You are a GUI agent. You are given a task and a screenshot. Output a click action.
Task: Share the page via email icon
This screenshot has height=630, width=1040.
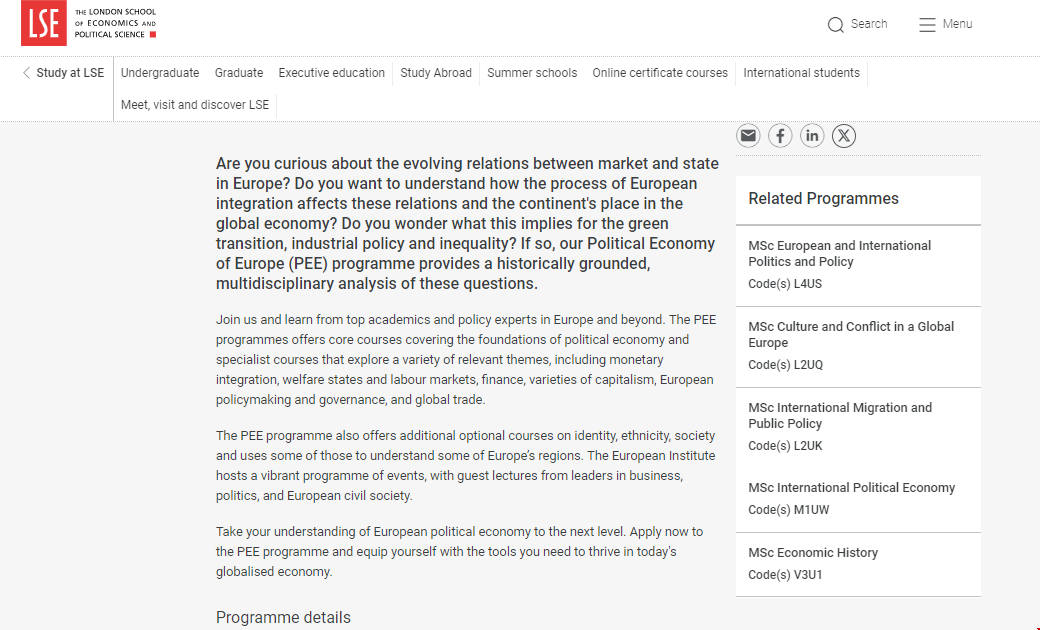click(x=748, y=136)
